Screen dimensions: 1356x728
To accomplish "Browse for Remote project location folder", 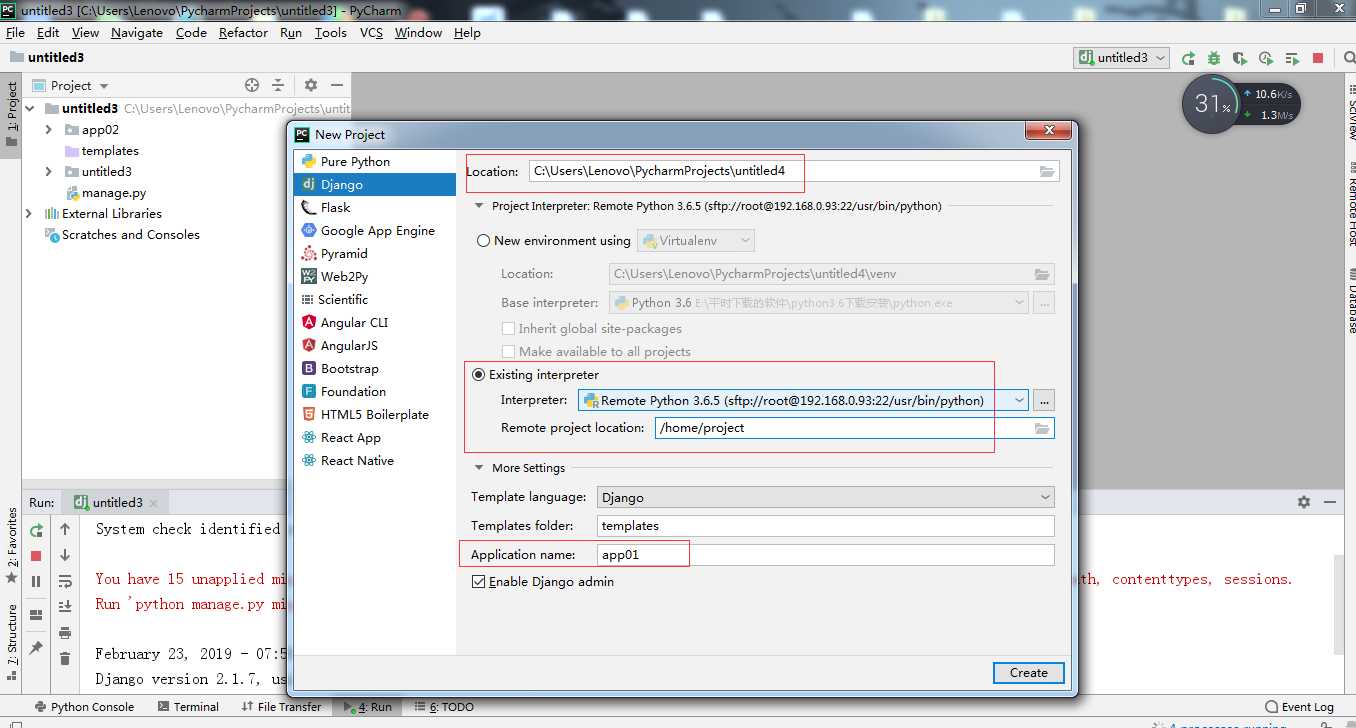I will tap(1042, 428).
